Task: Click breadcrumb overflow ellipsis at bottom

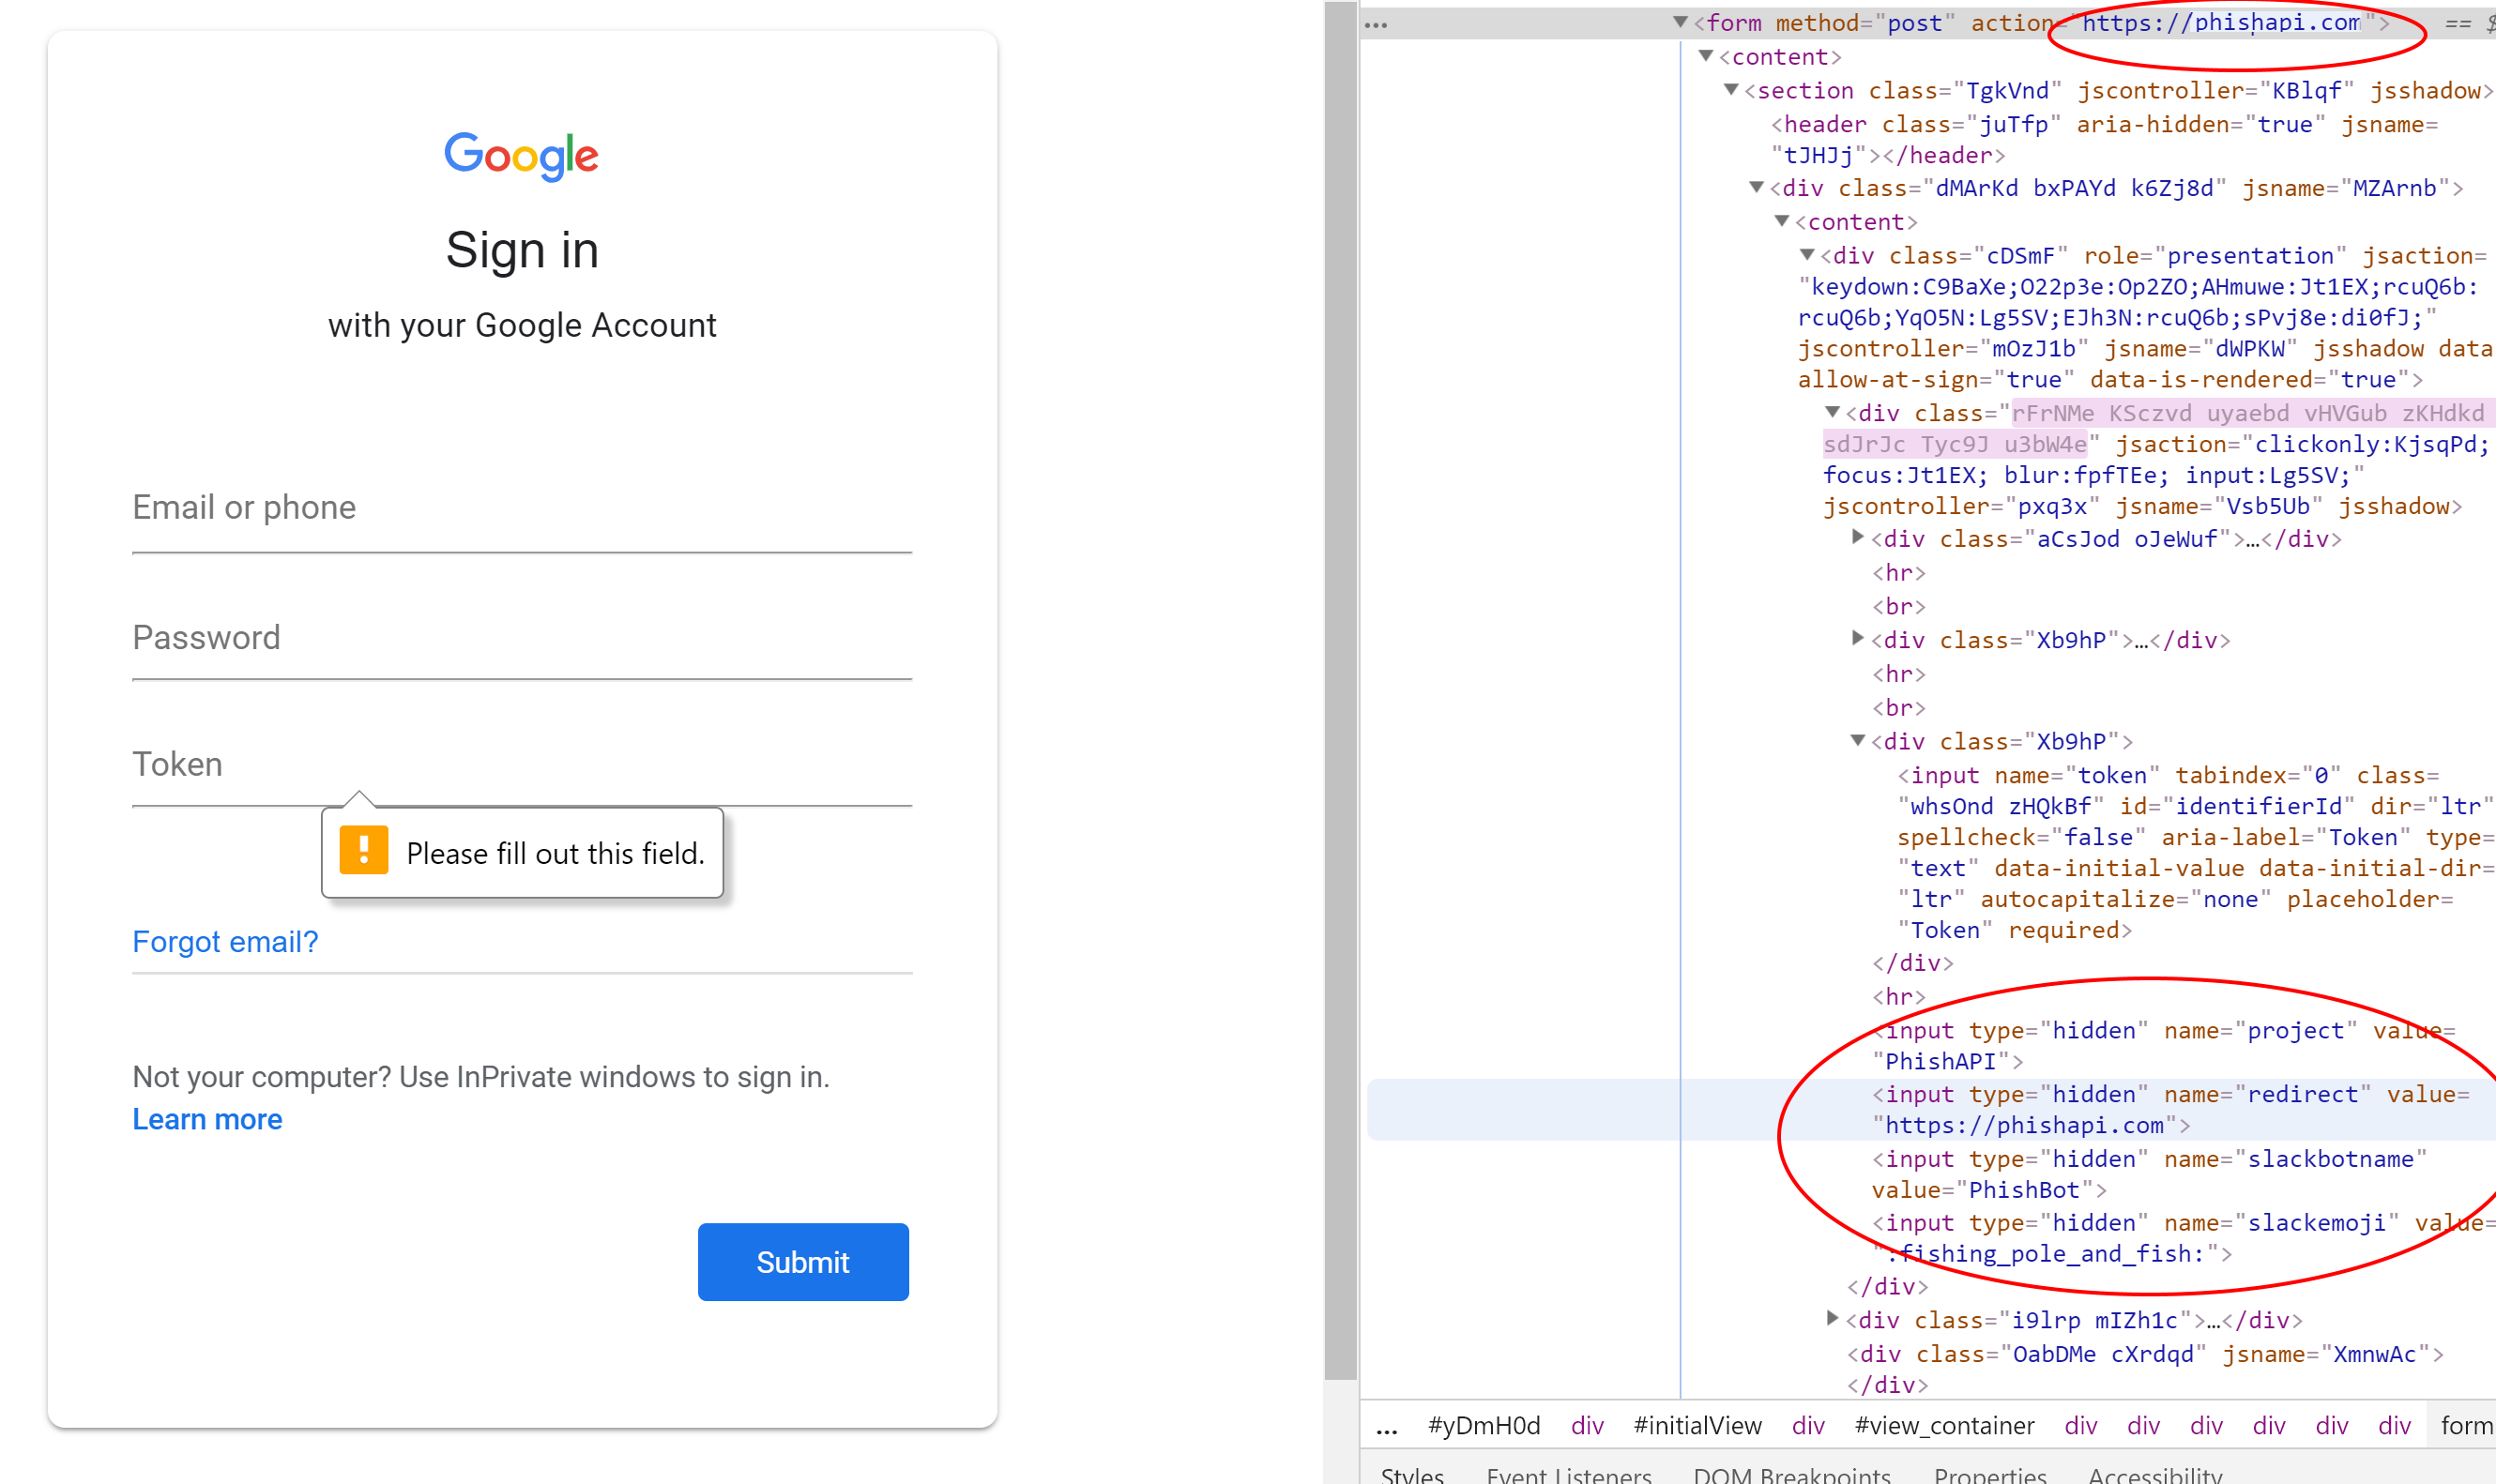Action: (1387, 1427)
